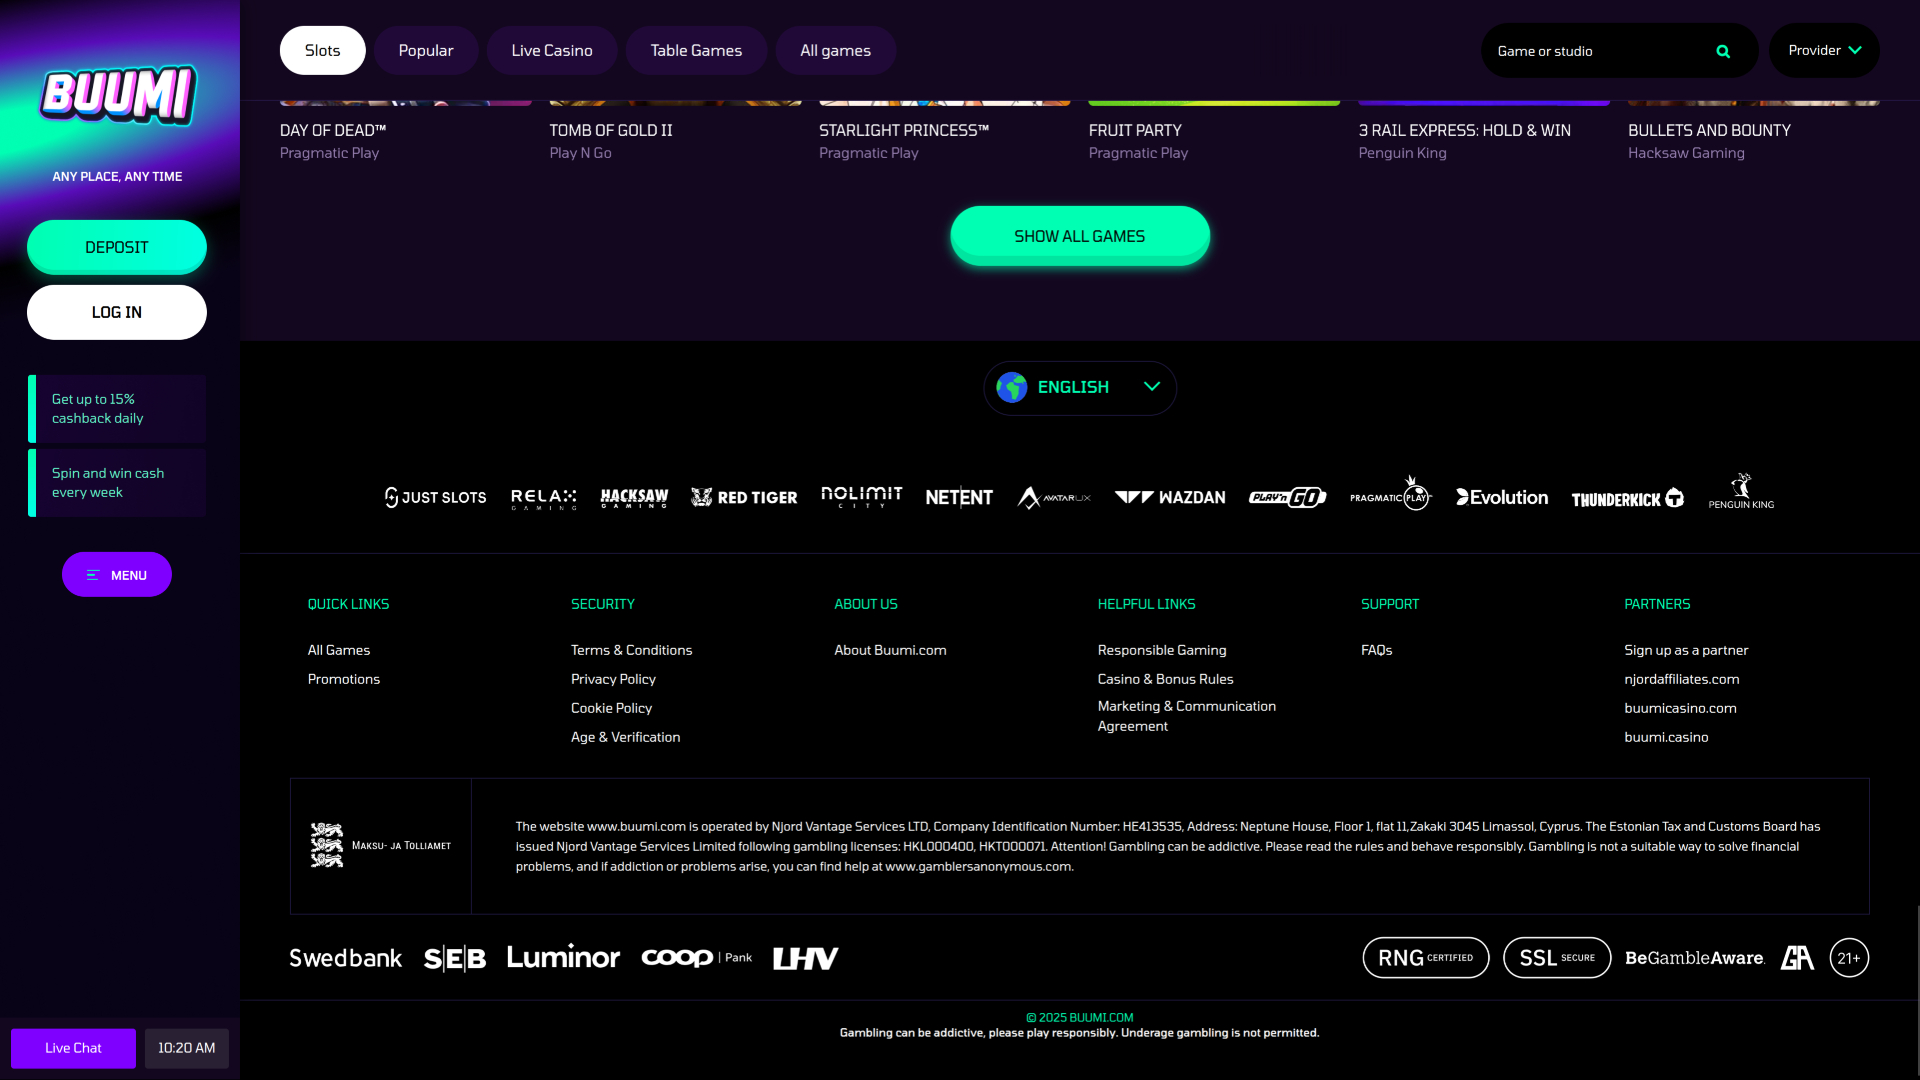Click the Evolution provider logo
The height and width of the screenshot is (1080, 1920).
pyautogui.click(x=1502, y=497)
